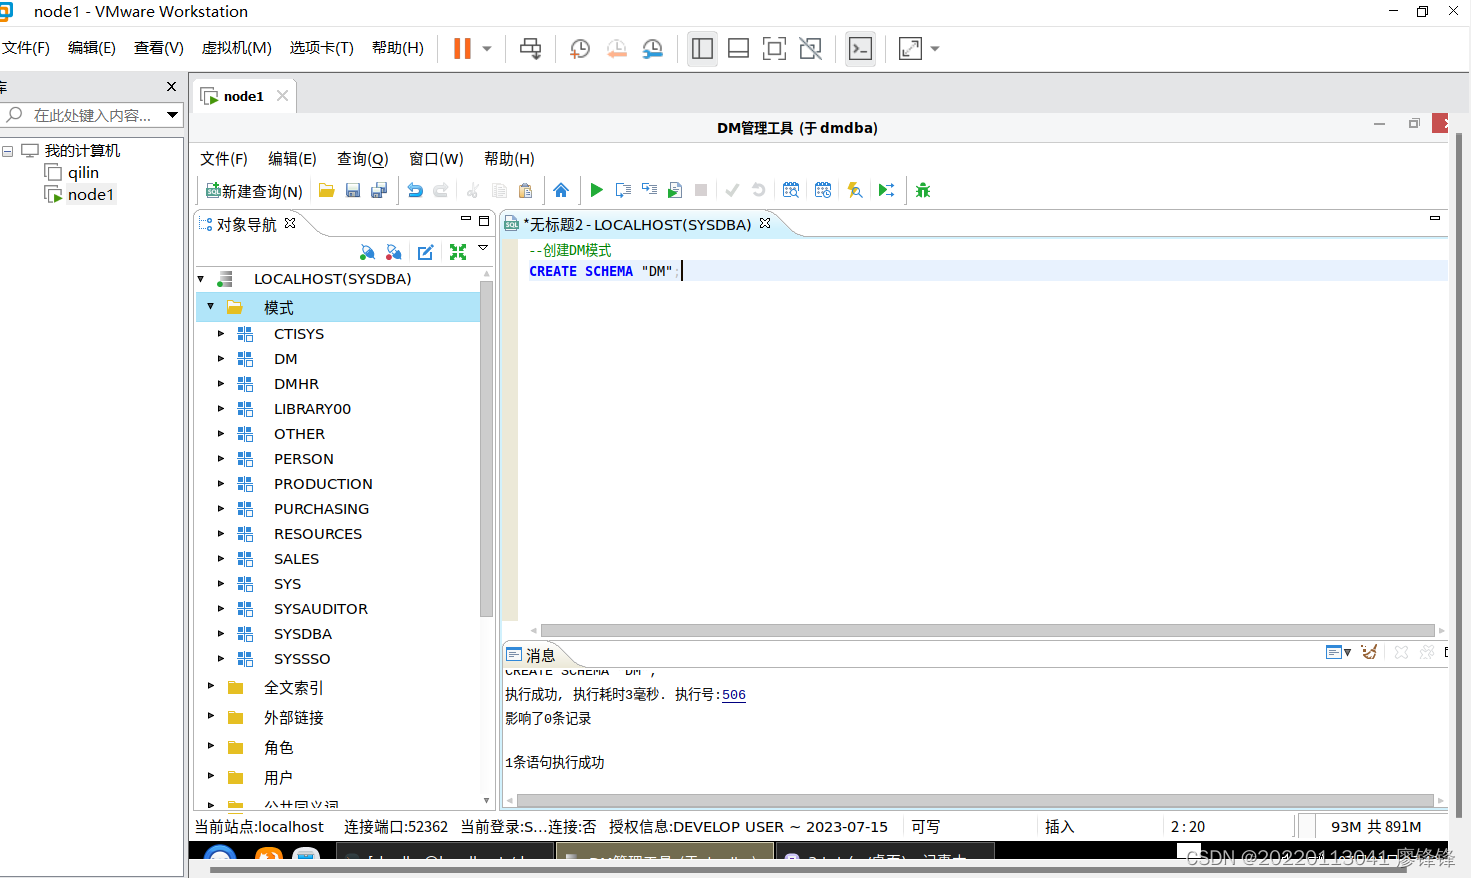Open the library search dropdown arrow
Image resolution: width=1471 pixels, height=878 pixels.
[173, 115]
